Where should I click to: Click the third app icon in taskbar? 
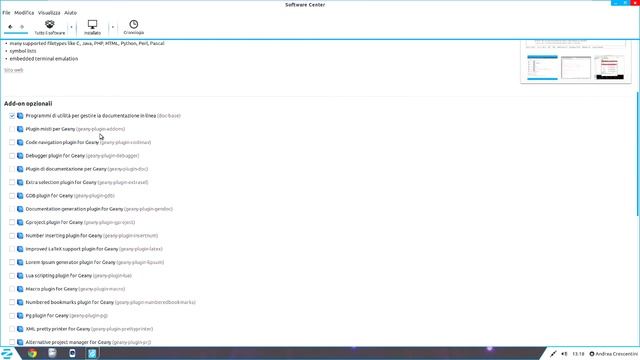tap(72, 353)
